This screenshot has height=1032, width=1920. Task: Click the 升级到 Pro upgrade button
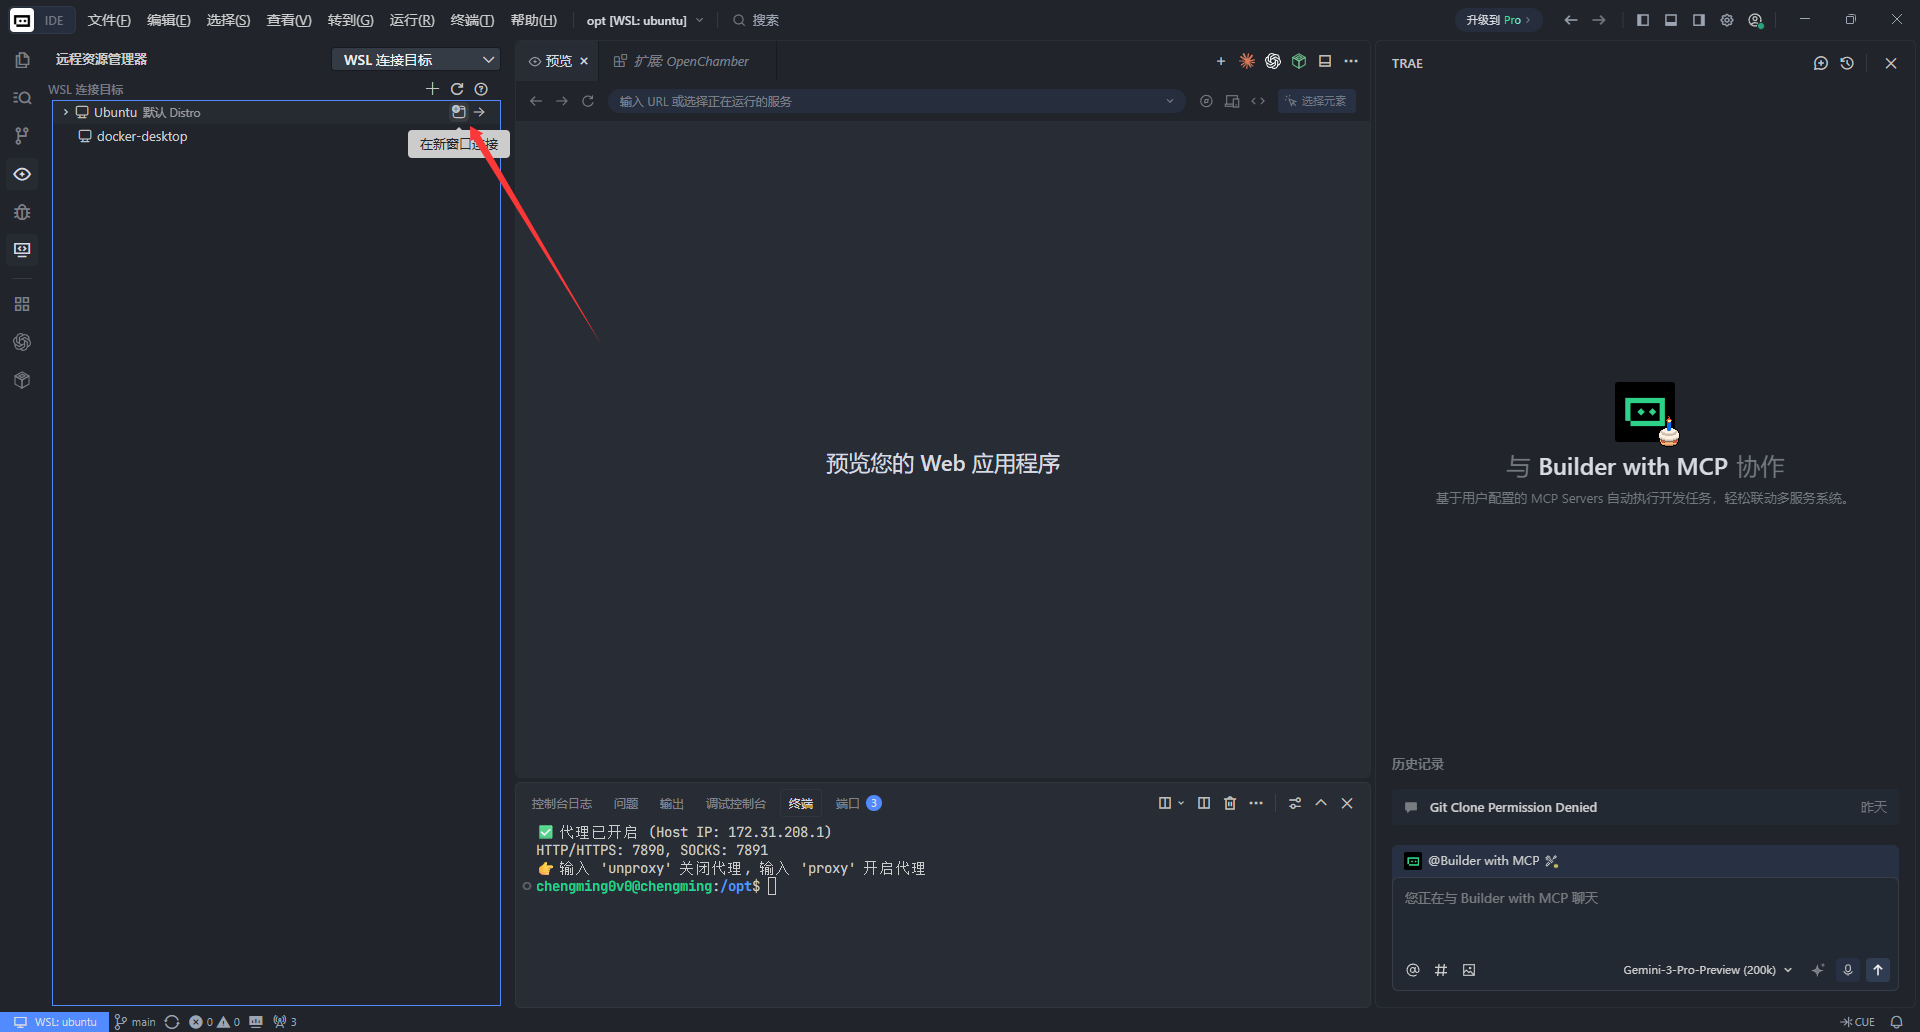(x=1498, y=20)
